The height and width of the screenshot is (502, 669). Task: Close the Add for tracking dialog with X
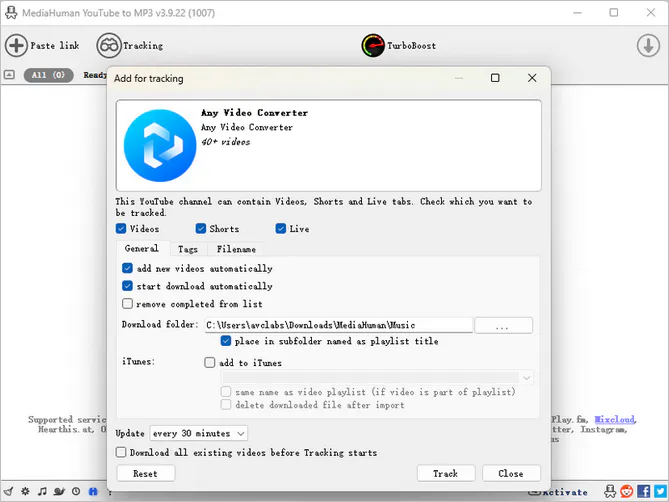tap(532, 78)
